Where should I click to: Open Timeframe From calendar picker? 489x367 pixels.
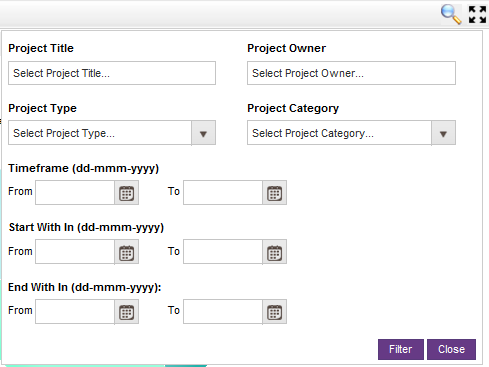(x=127, y=193)
